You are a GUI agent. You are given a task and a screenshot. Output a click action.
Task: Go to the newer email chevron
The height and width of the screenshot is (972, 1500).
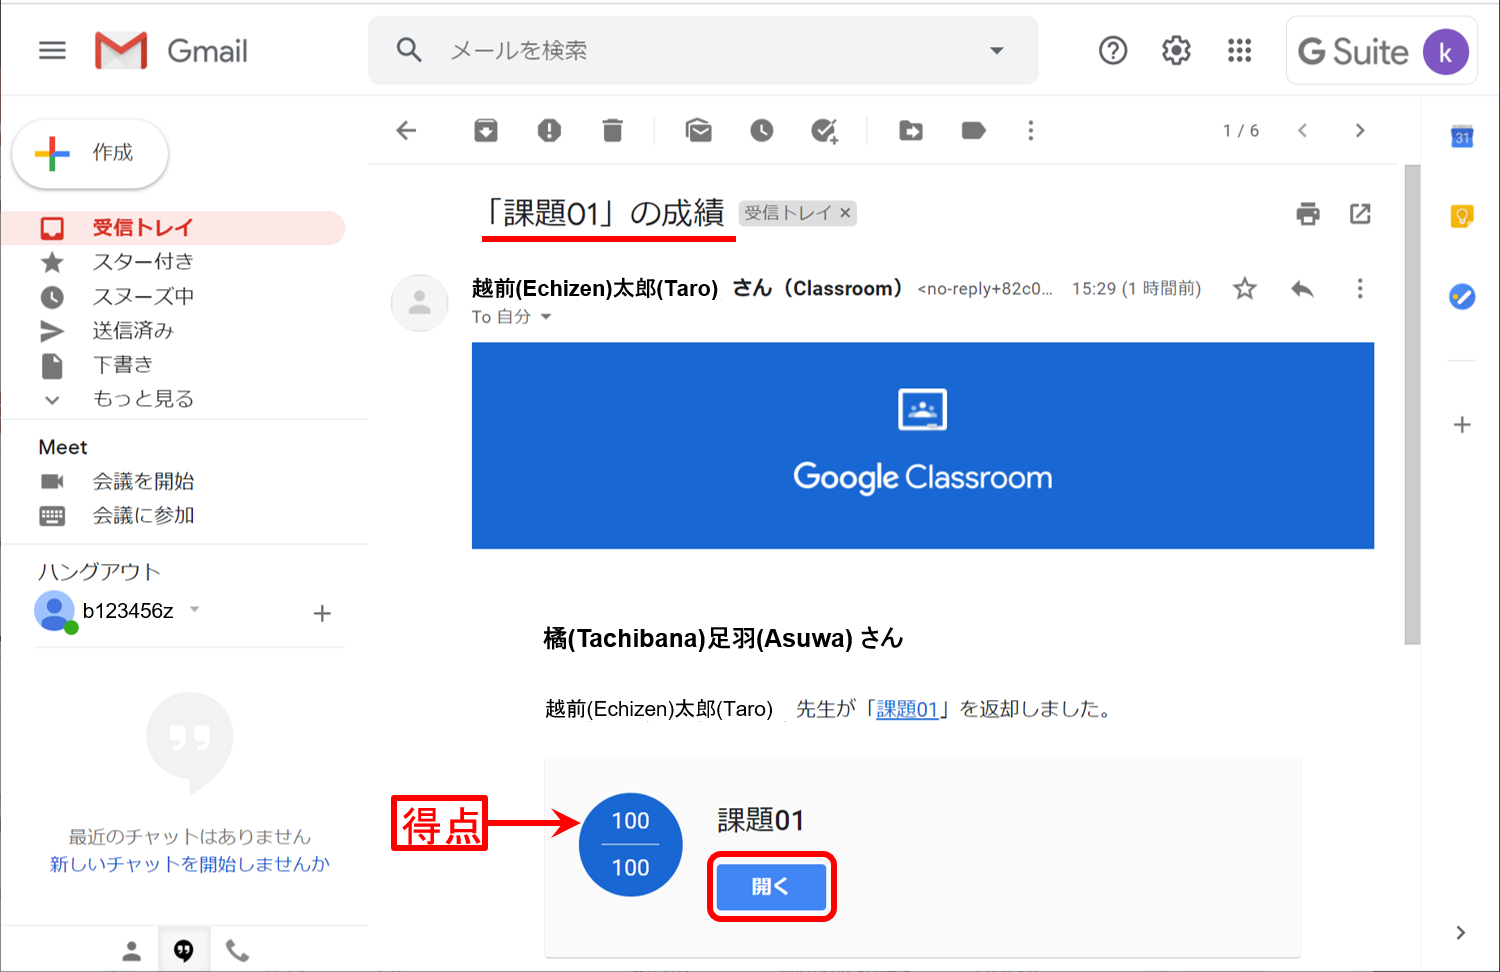pyautogui.click(x=1302, y=130)
